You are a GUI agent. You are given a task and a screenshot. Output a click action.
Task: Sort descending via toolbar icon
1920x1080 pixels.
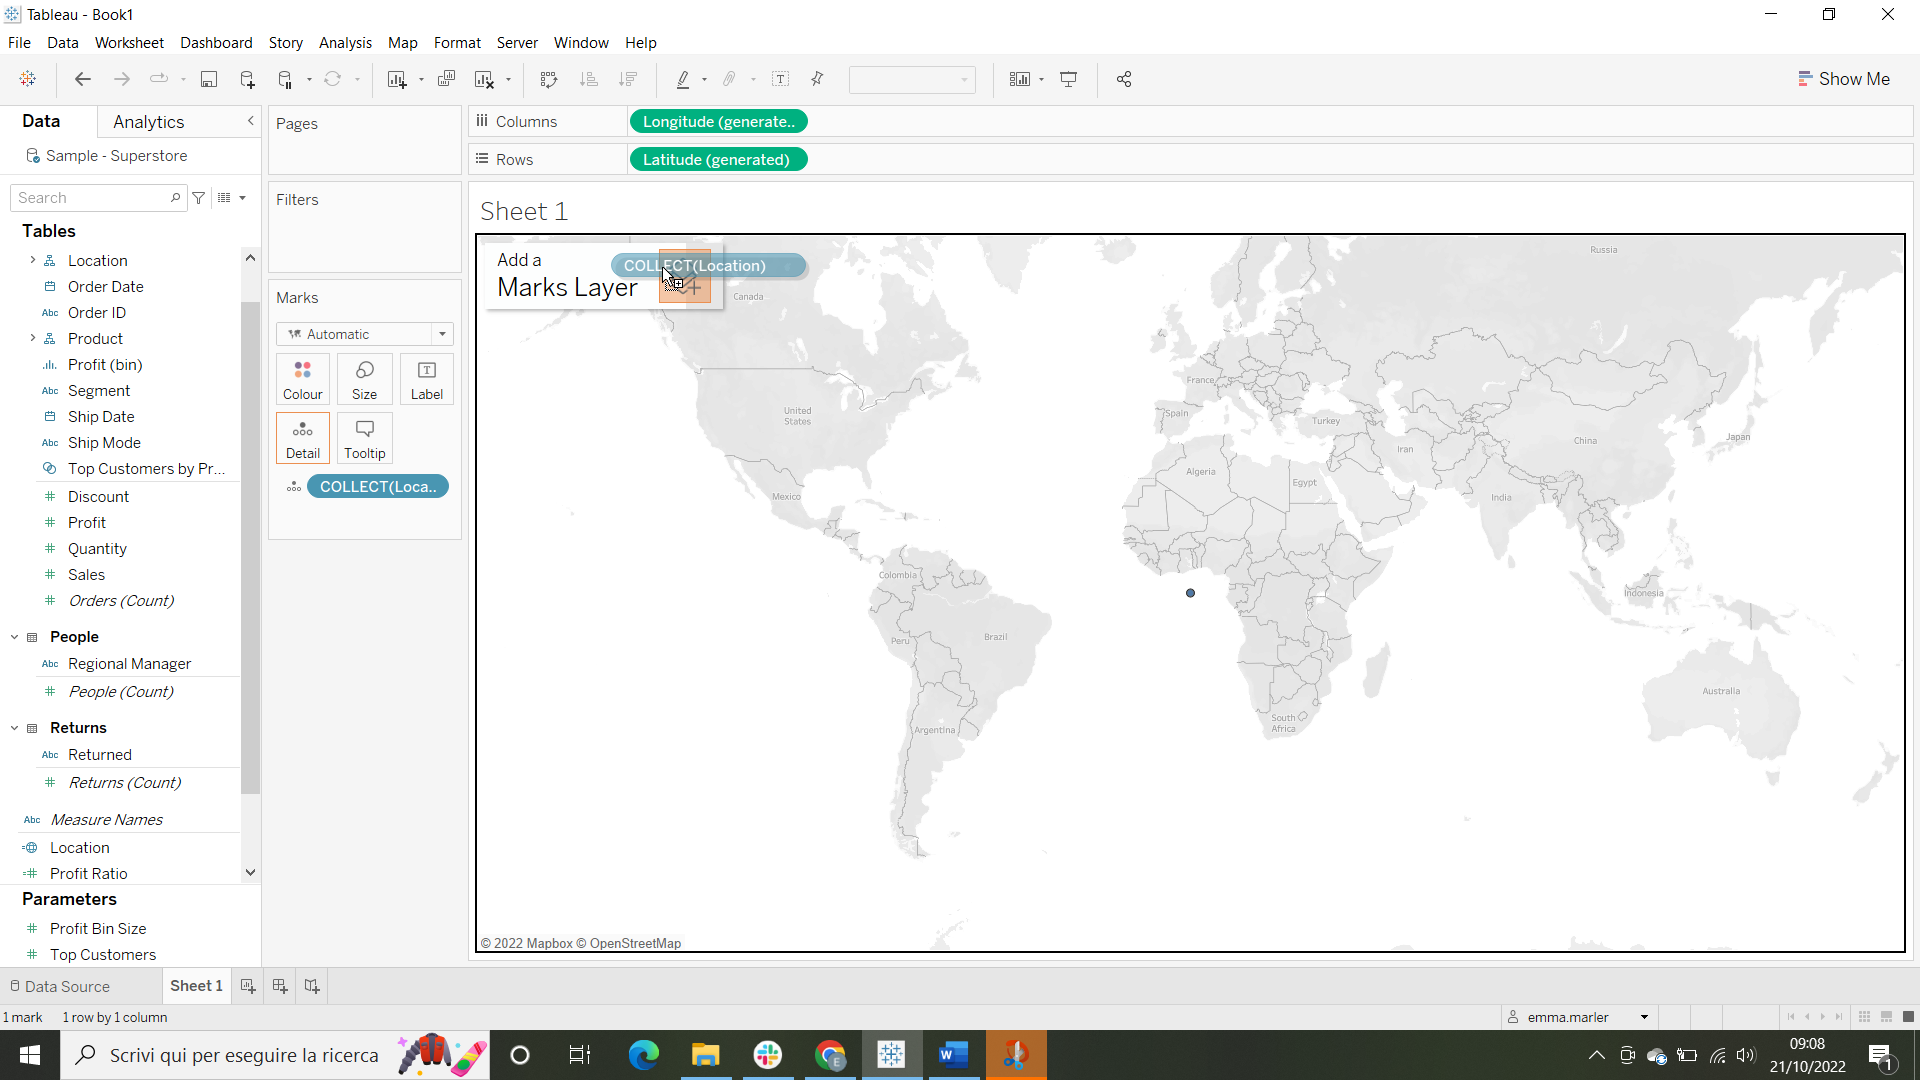629,79
